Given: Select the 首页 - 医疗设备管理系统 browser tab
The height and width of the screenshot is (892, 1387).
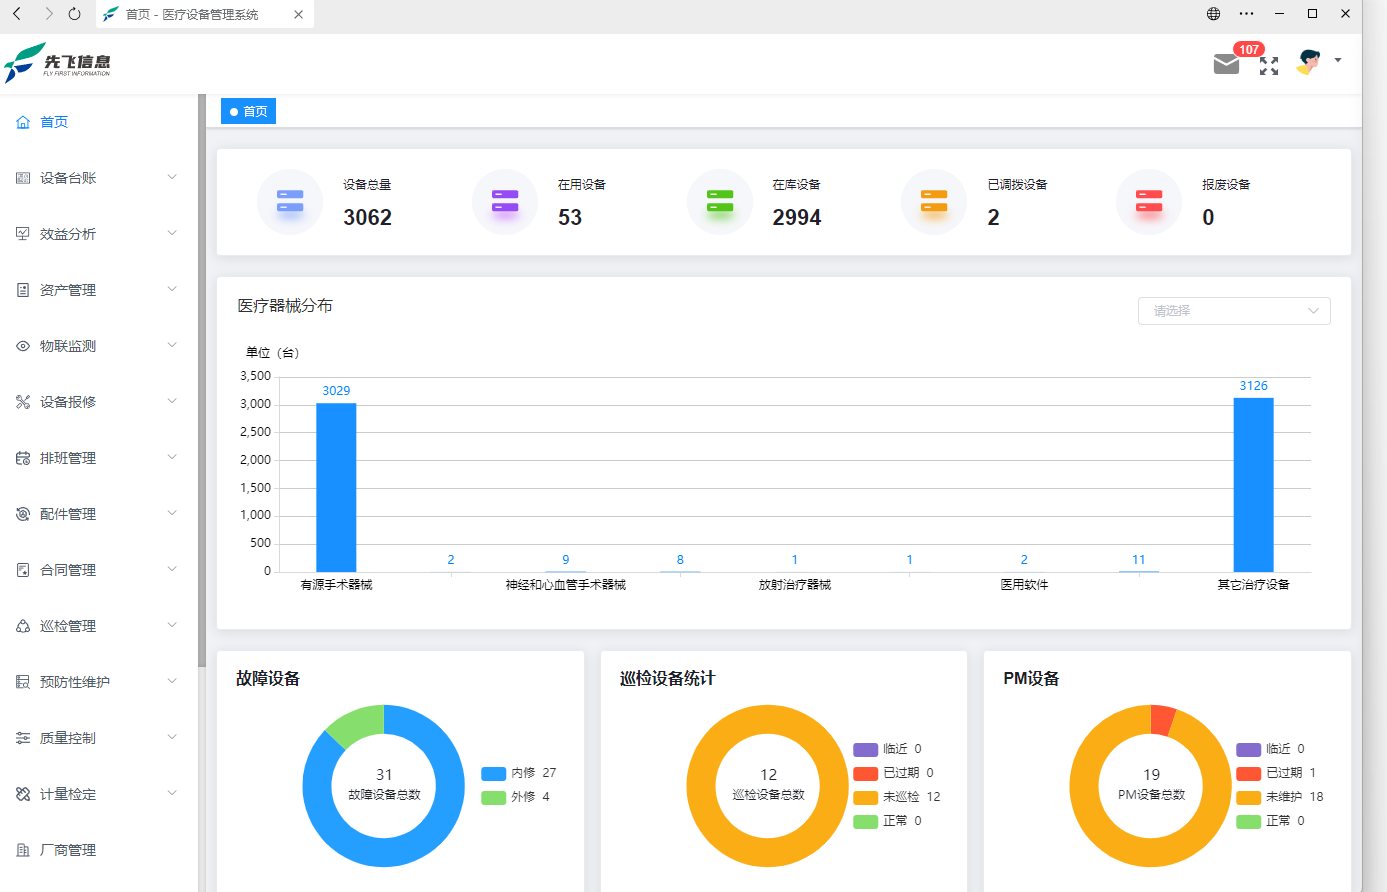Looking at the screenshot, I should click(x=204, y=14).
